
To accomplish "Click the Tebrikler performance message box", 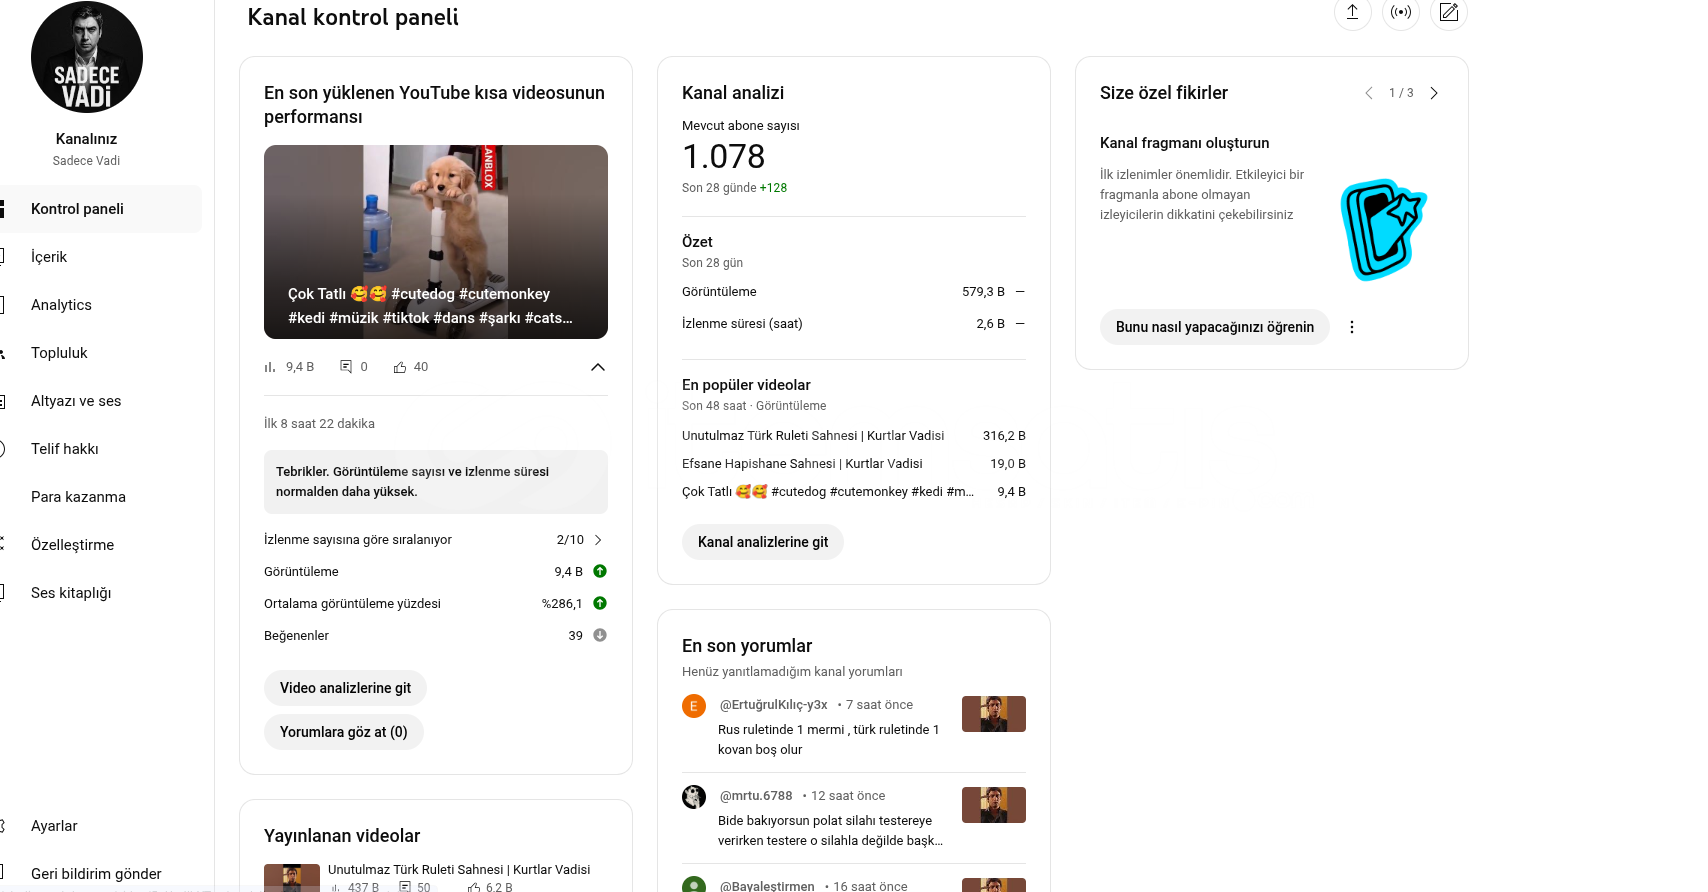I will point(436,482).
